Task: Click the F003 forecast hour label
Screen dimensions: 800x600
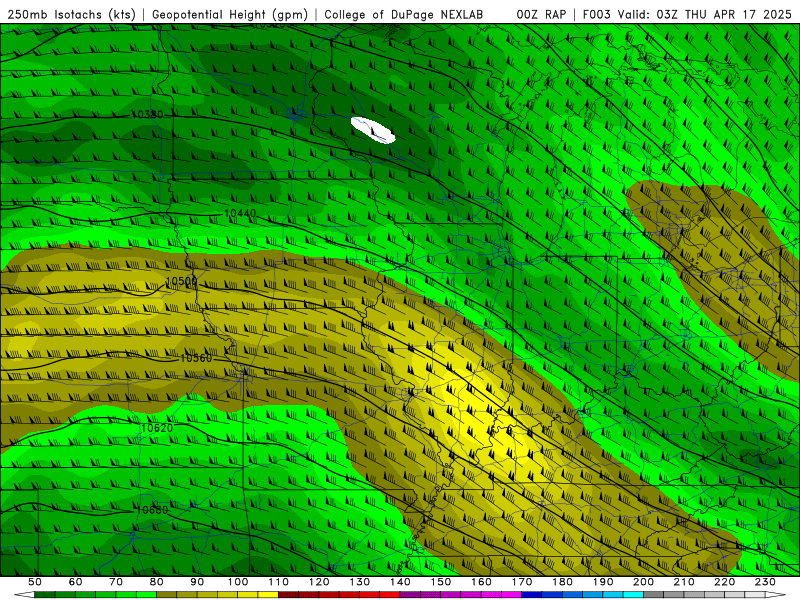Action: [x=597, y=15]
